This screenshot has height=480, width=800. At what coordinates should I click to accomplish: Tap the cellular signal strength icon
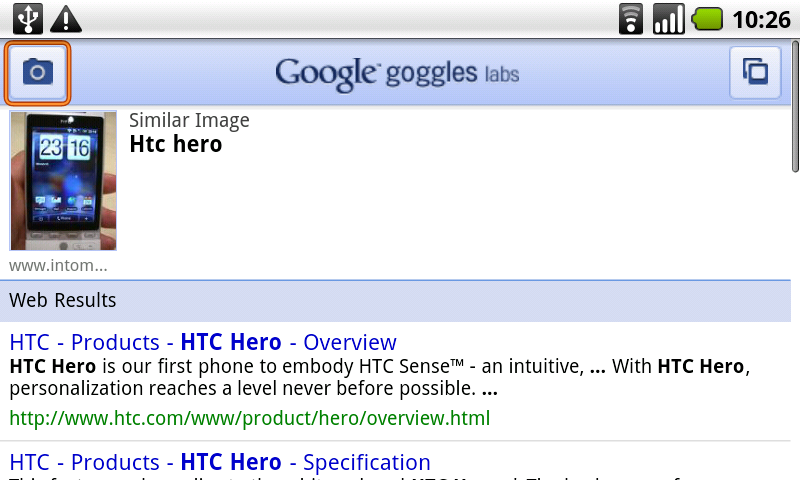(x=667, y=18)
